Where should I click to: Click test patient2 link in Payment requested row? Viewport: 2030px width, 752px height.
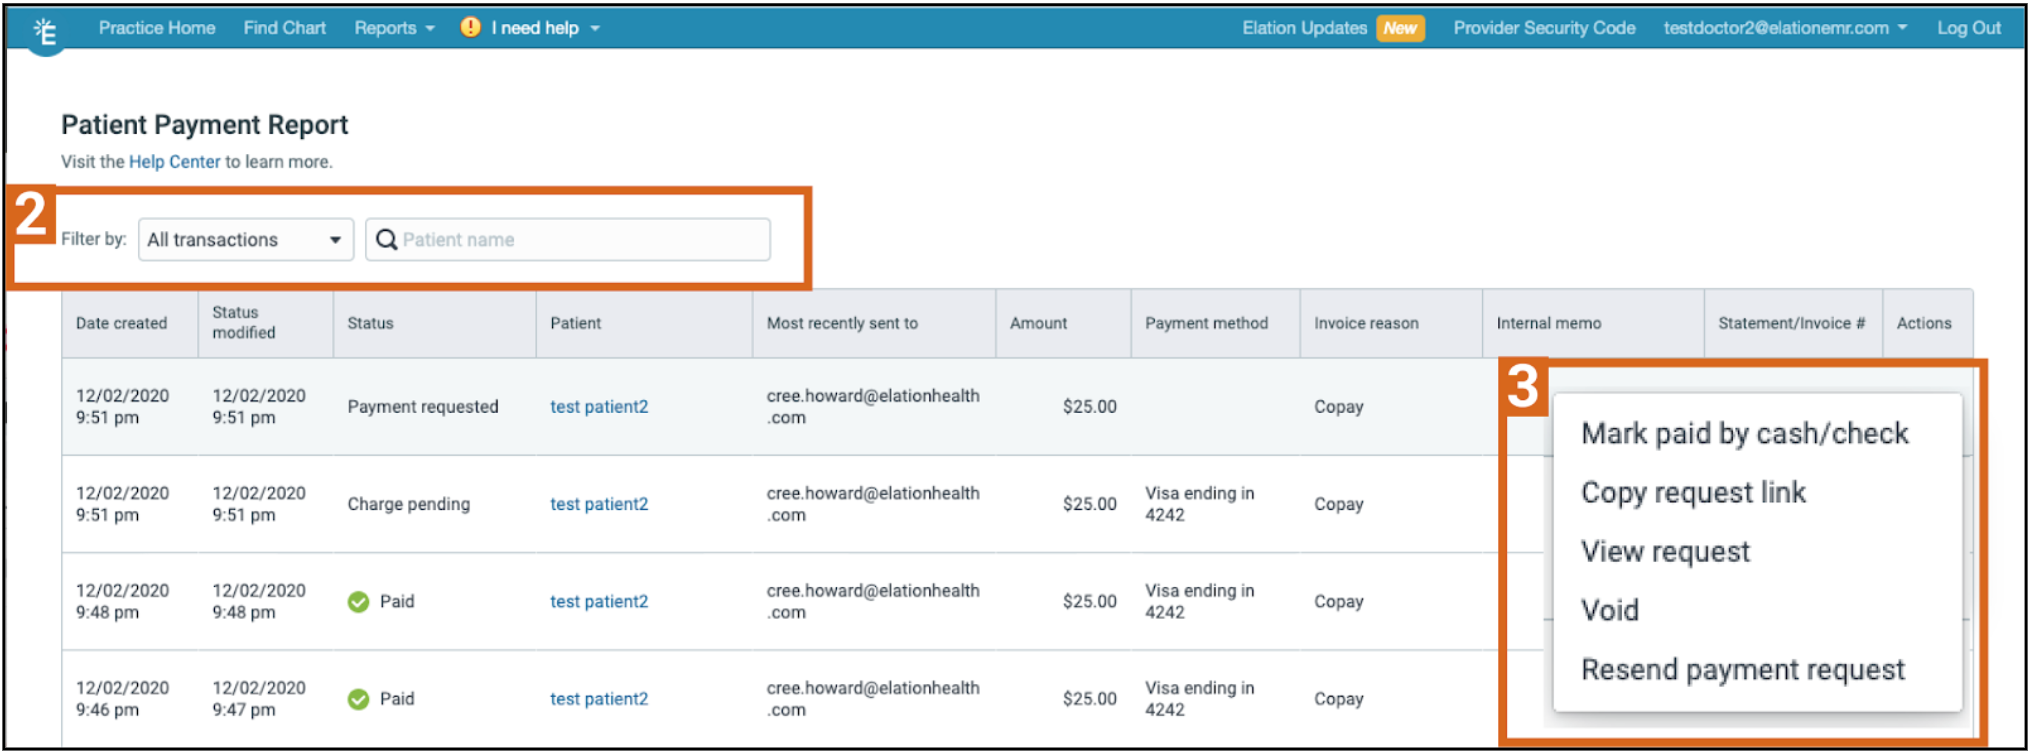[x=598, y=407]
